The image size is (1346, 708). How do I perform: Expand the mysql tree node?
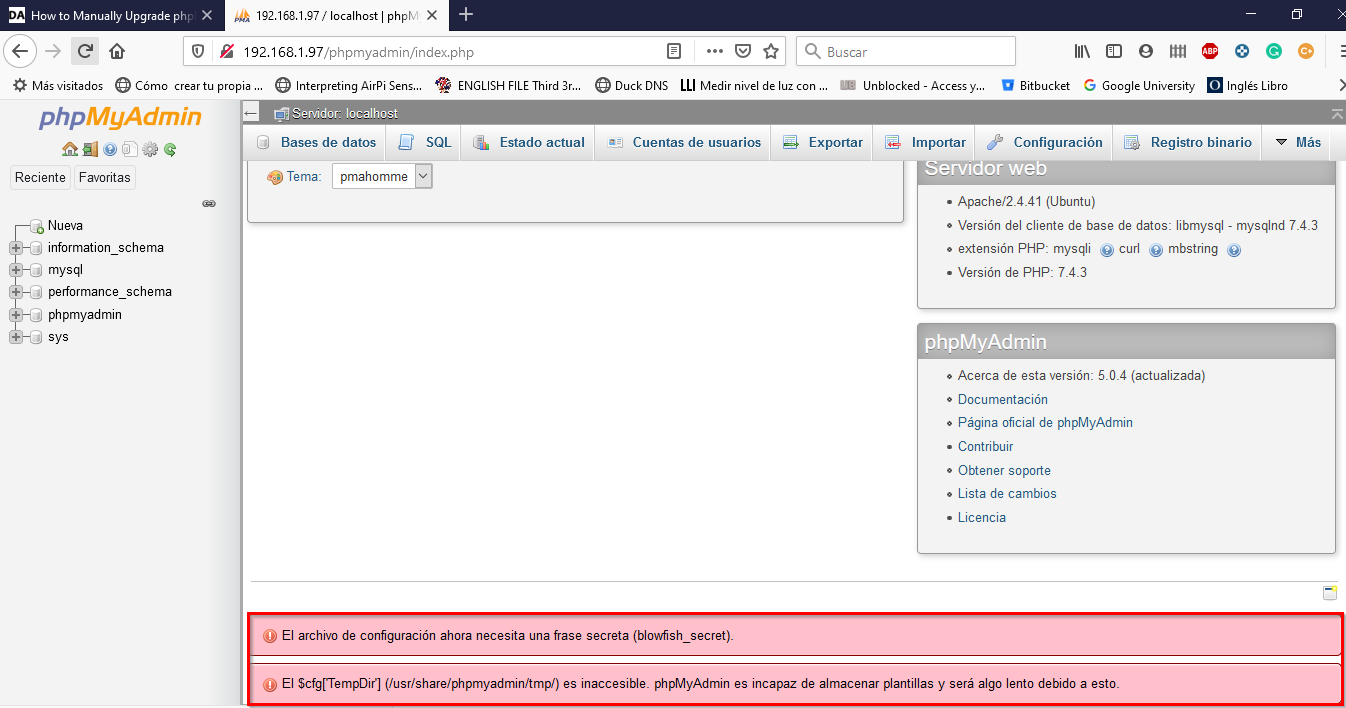(x=16, y=269)
